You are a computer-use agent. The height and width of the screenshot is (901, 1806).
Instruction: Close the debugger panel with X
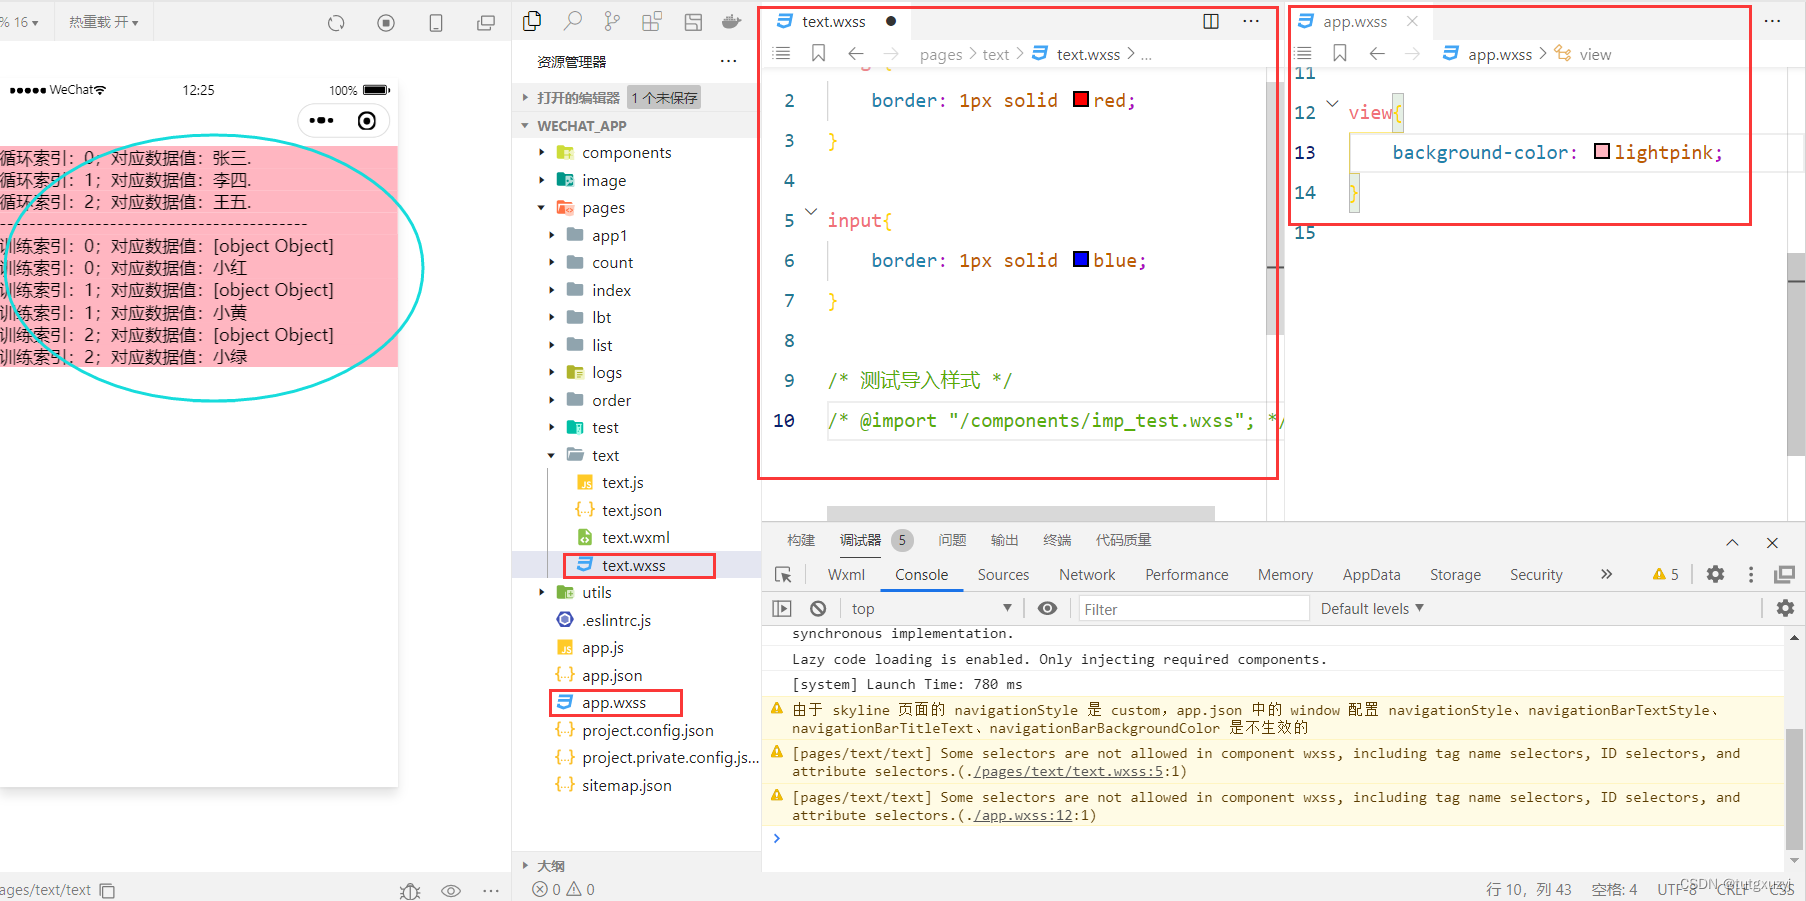point(1772,543)
